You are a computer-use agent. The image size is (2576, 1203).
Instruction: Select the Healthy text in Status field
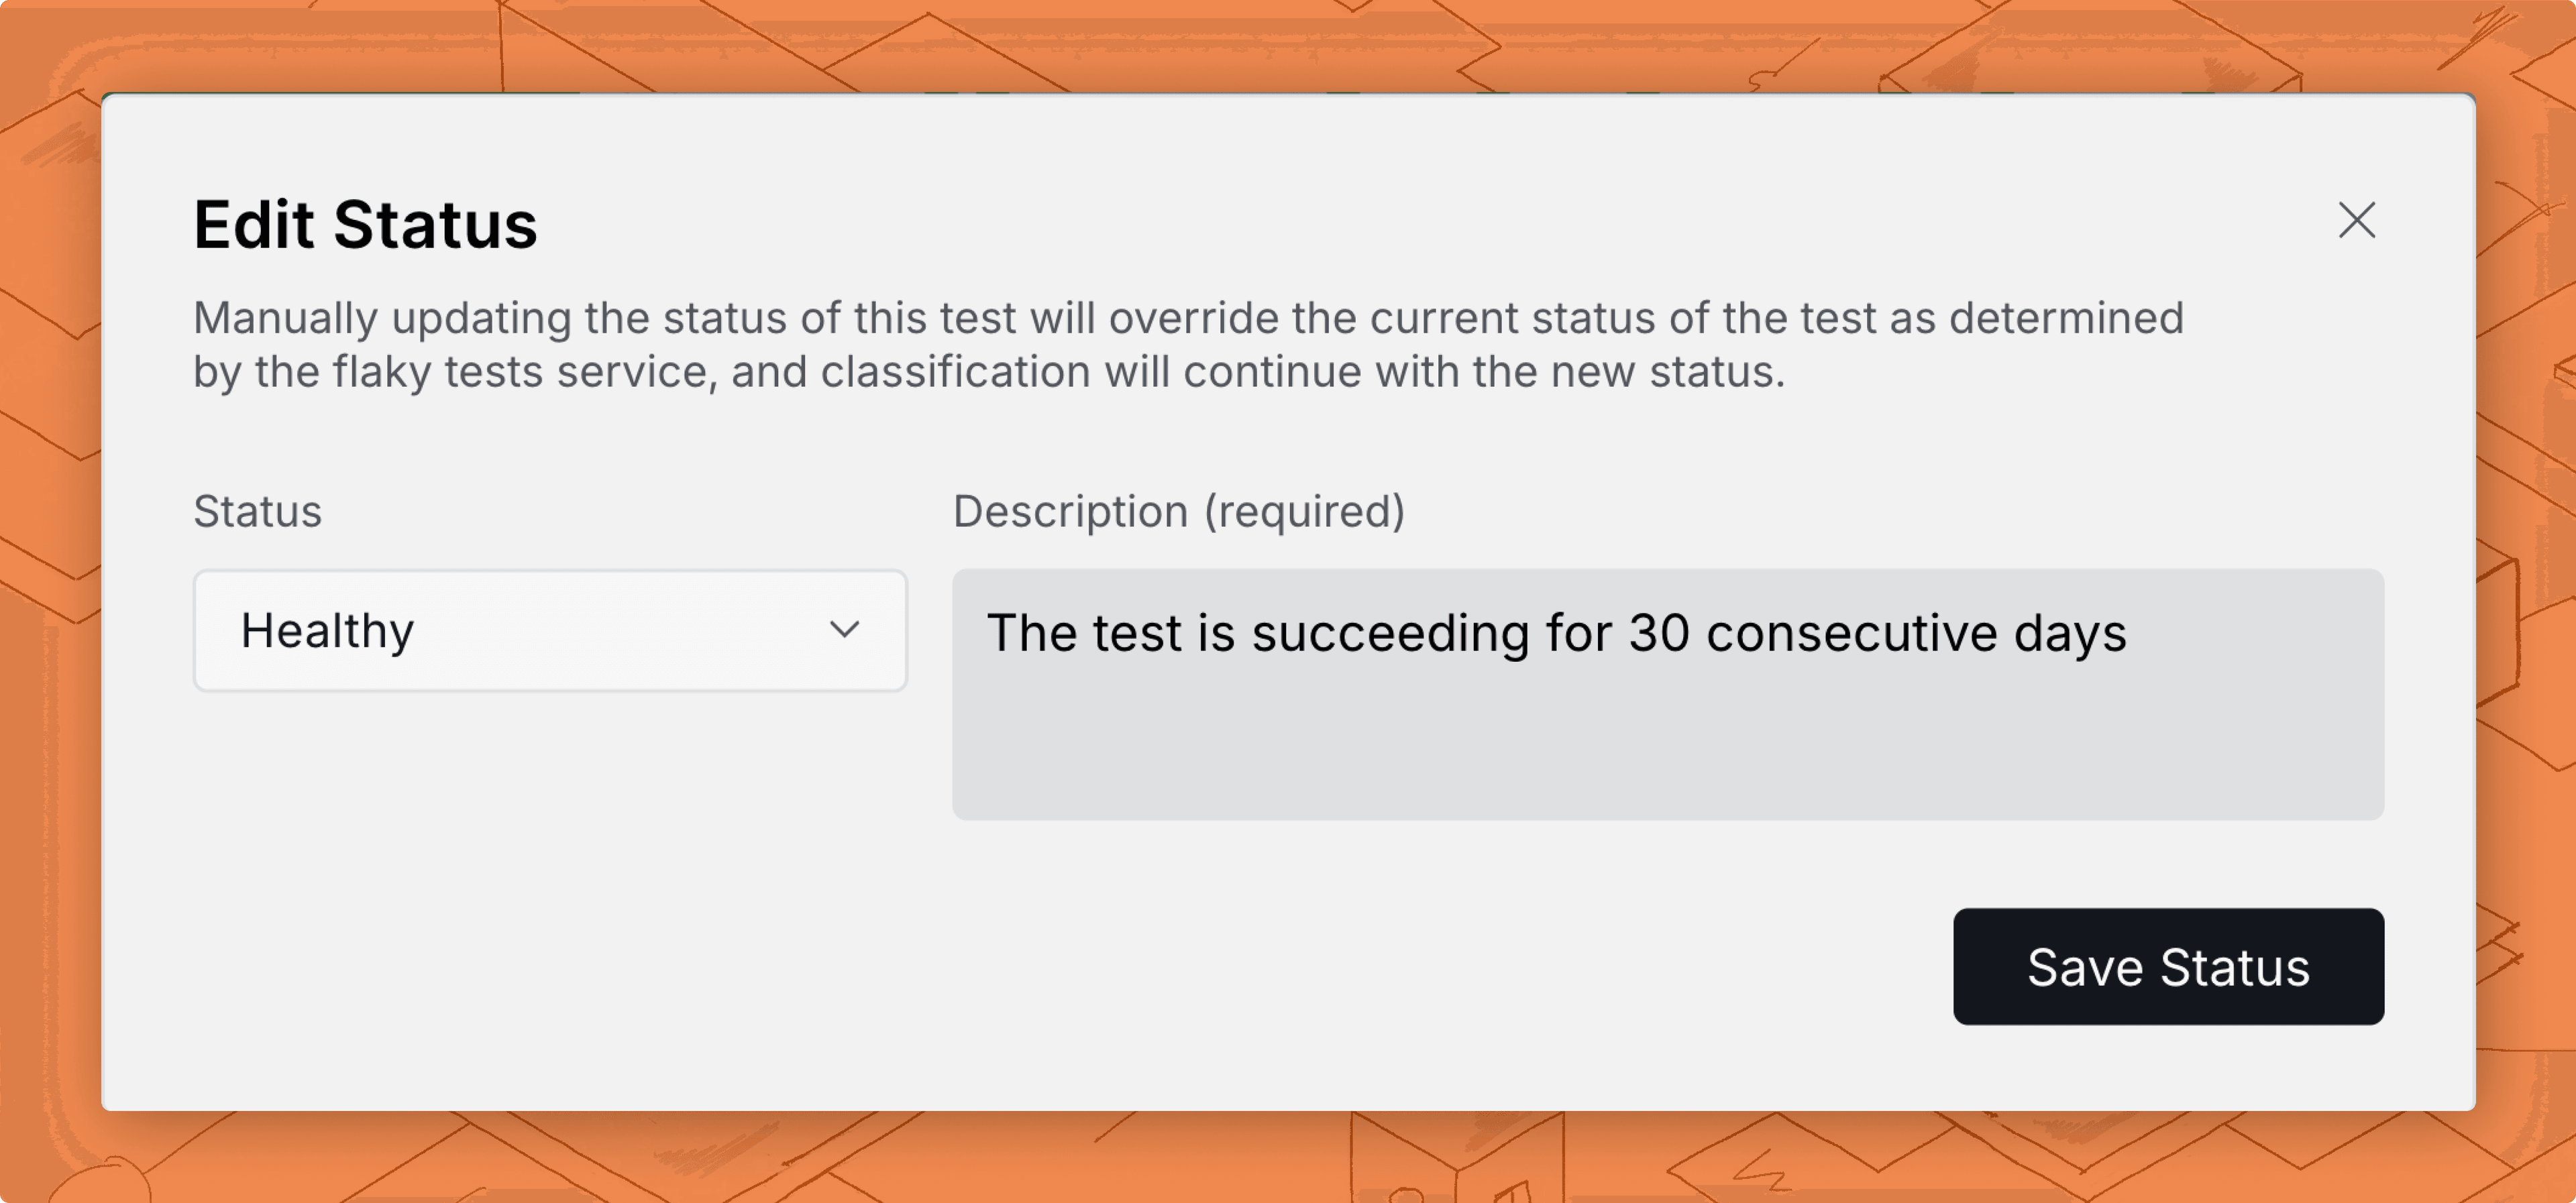327,631
